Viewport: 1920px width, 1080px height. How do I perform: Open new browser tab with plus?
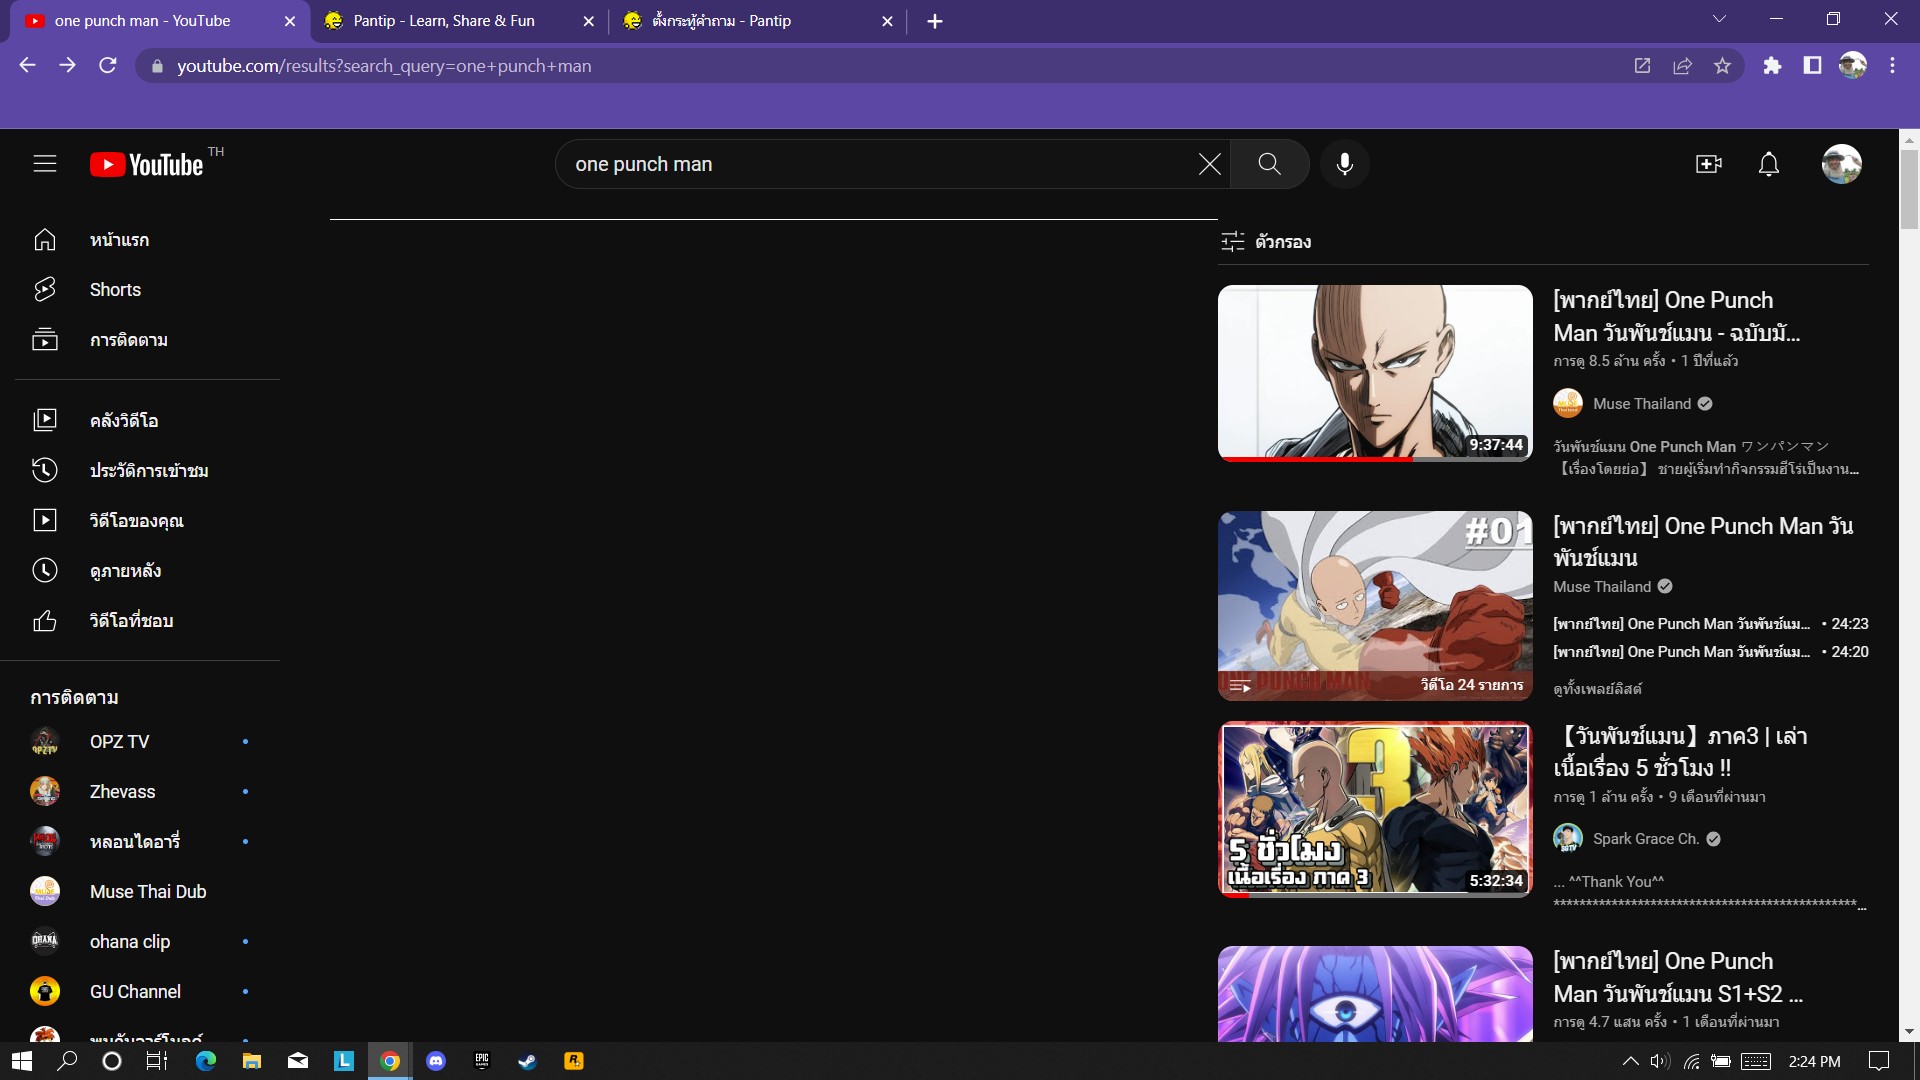pos(934,21)
